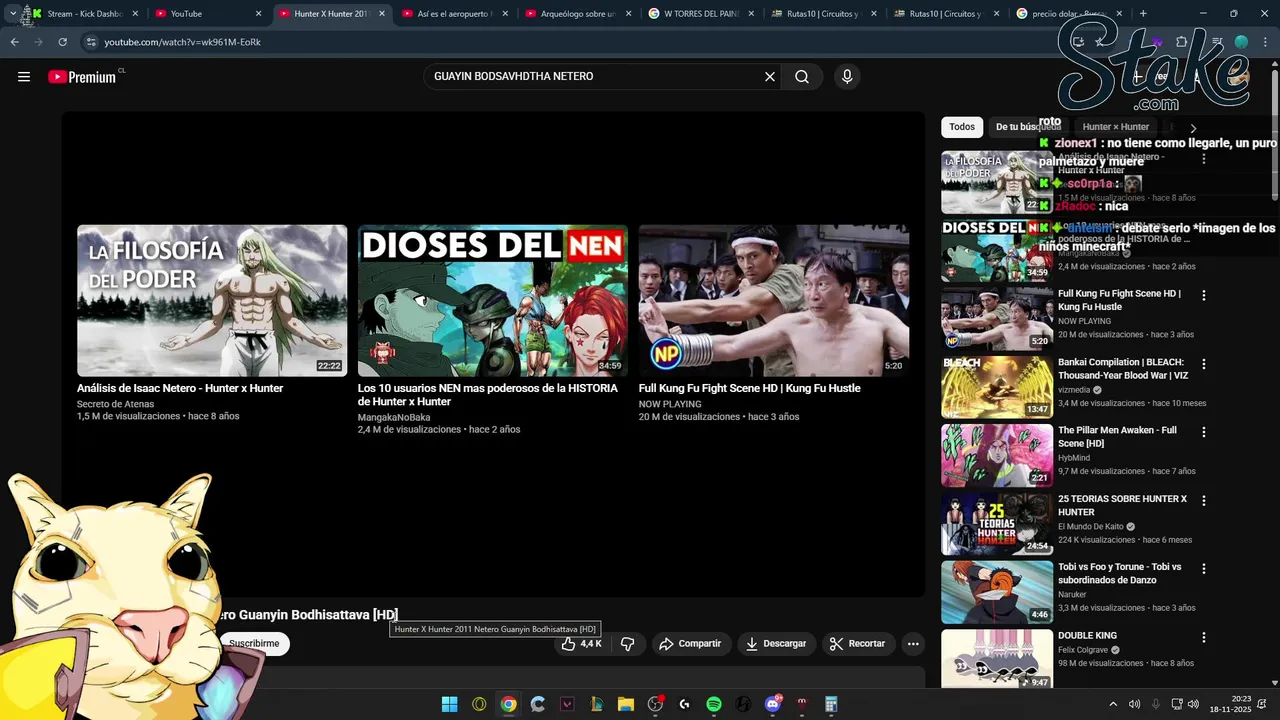Start voice search with the microphone icon

847,77
